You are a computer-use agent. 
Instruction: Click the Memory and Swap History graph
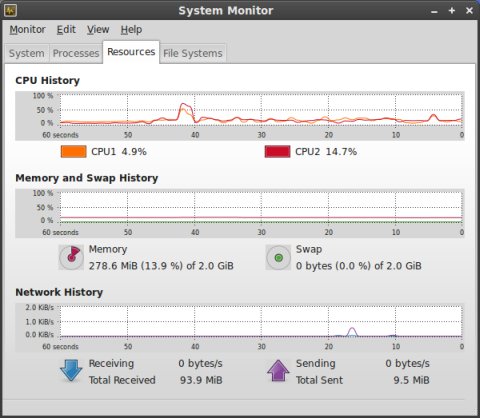[x=240, y=213]
